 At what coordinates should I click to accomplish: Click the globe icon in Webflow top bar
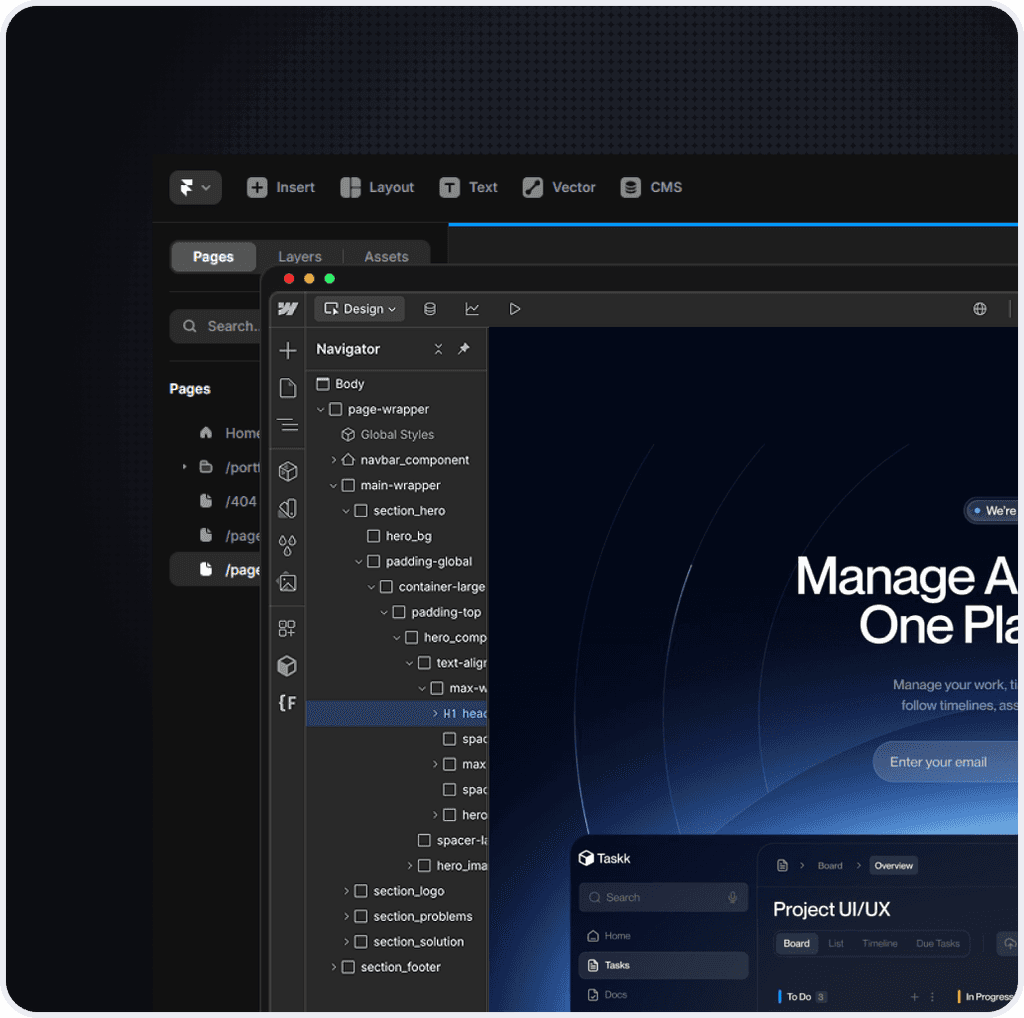980,309
